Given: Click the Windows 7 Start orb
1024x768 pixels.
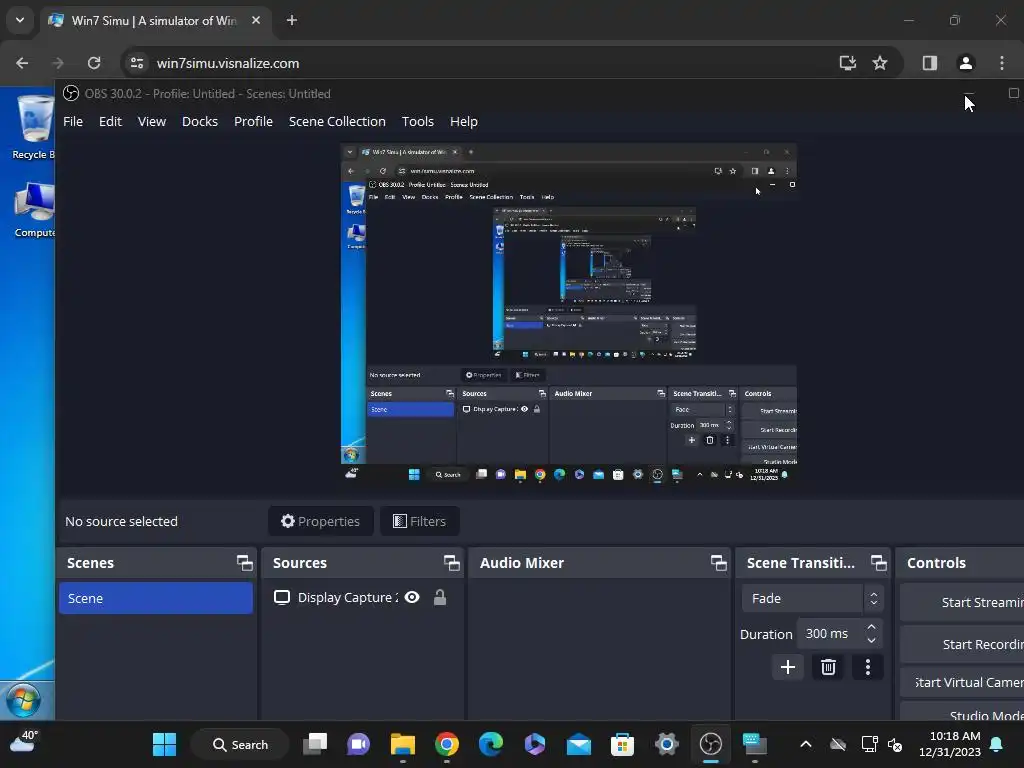Looking at the screenshot, I should tap(24, 701).
